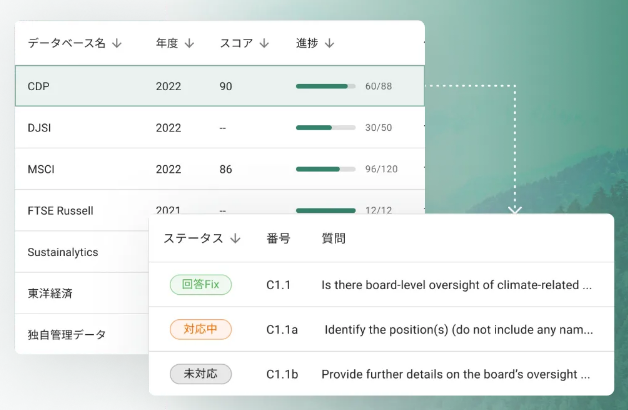Click the 進捗 column header text
Image resolution: width=628 pixels, height=410 pixels.
pos(307,43)
